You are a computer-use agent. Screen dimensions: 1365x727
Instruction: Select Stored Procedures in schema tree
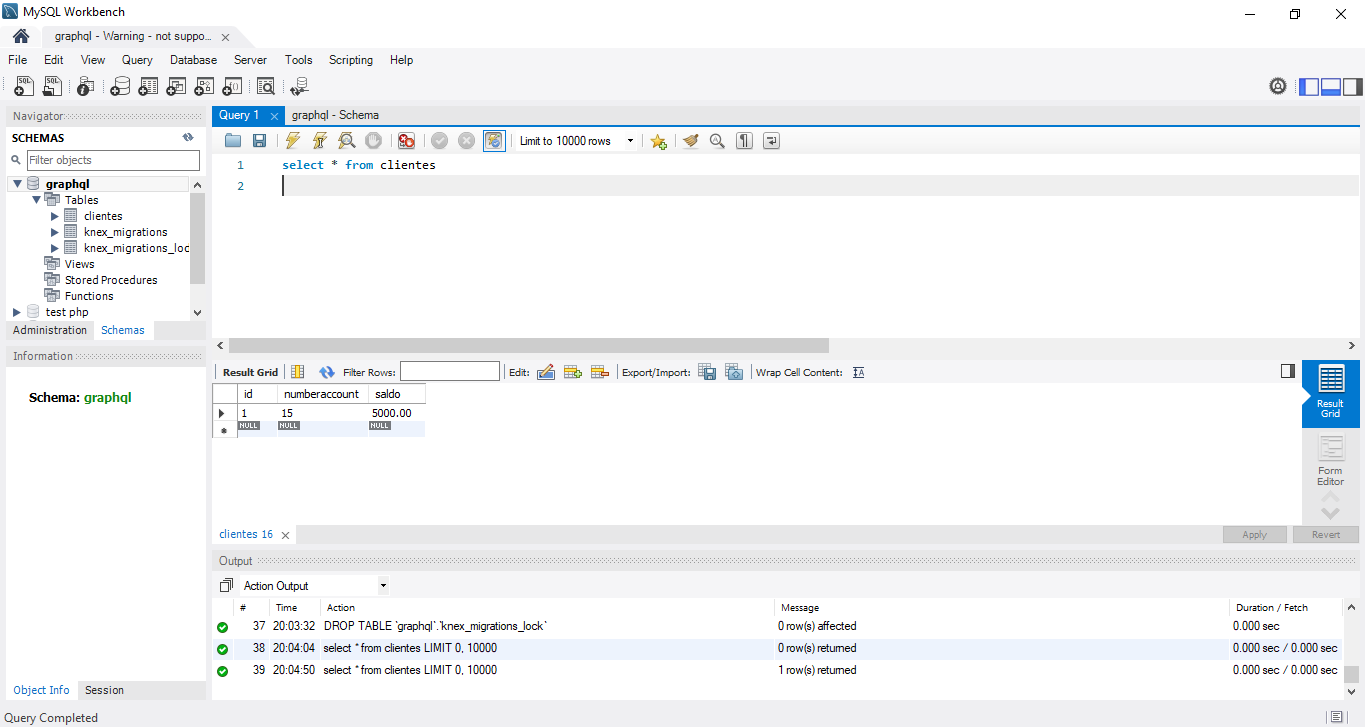point(111,280)
